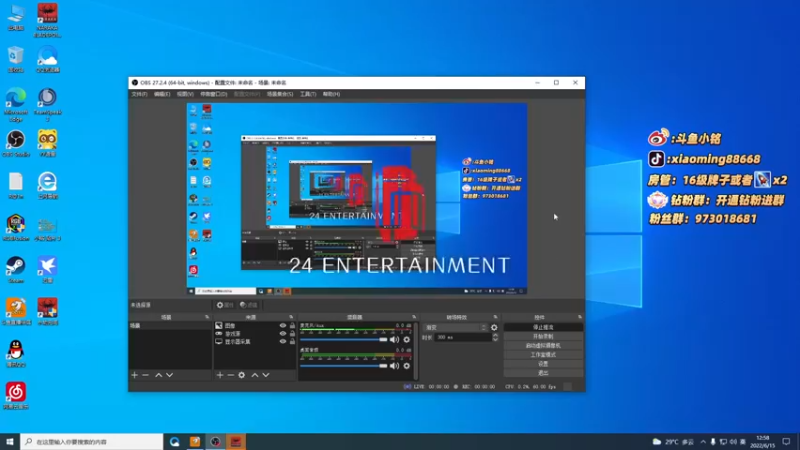
Task: Click the OBS icon in the taskbar
Action: coord(215,442)
